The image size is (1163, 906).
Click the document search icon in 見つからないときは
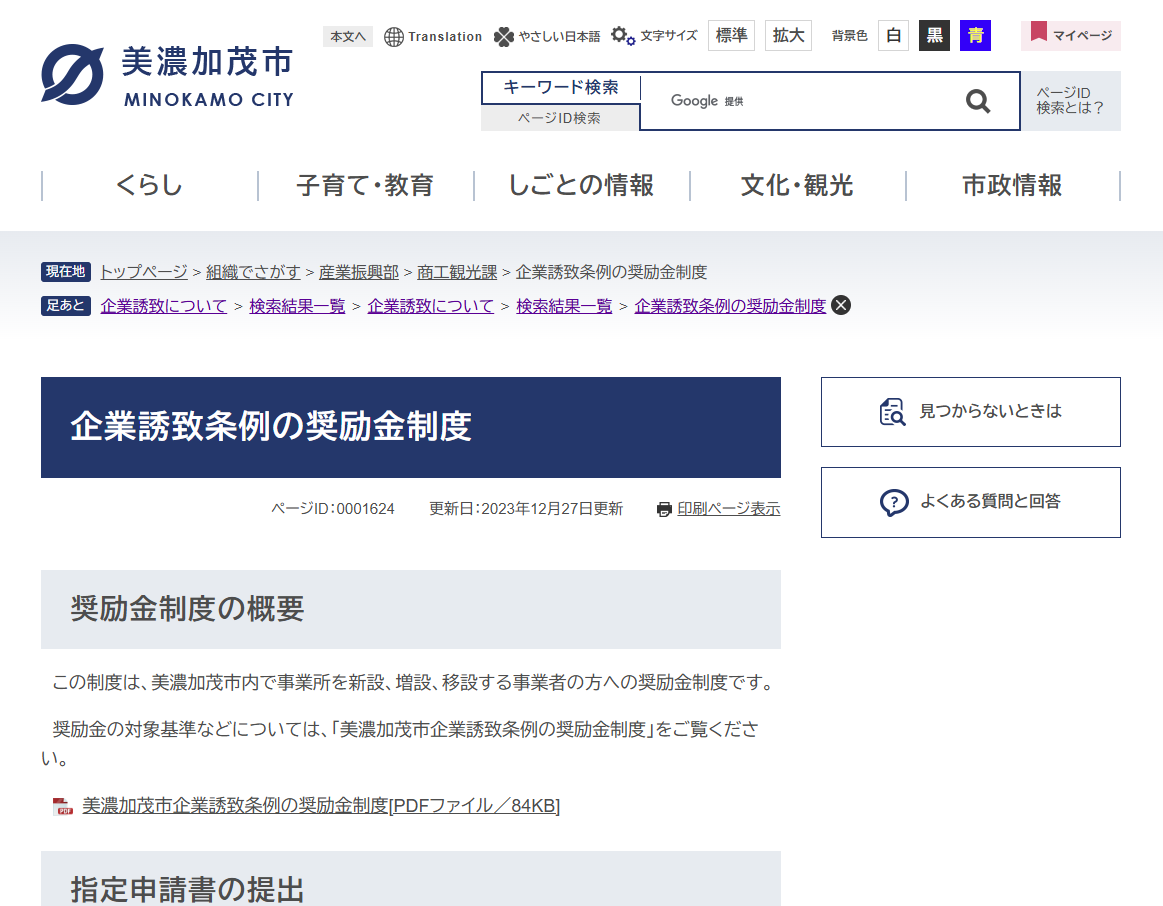(x=892, y=412)
